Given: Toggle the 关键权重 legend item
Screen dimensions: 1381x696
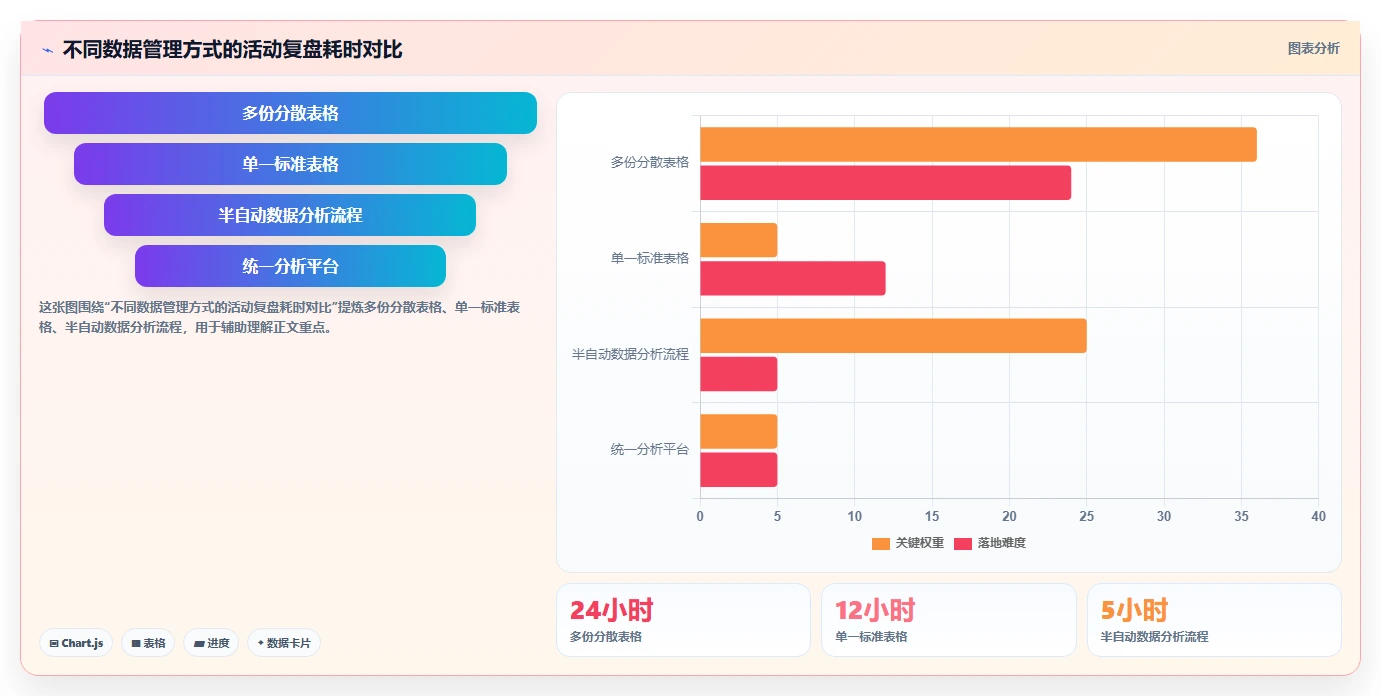Looking at the screenshot, I should click(x=908, y=543).
